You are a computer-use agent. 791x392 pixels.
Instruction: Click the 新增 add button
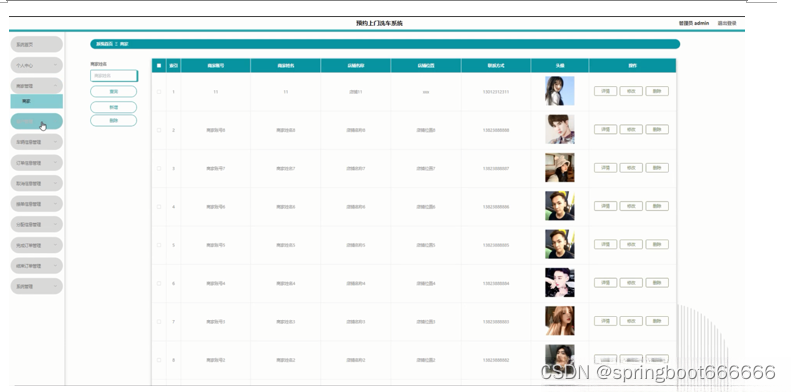coord(114,107)
